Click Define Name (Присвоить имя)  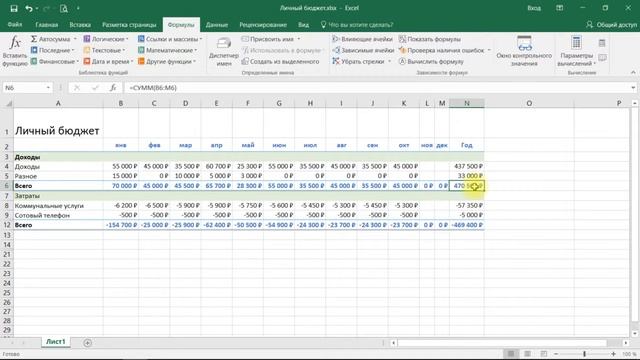point(271,39)
